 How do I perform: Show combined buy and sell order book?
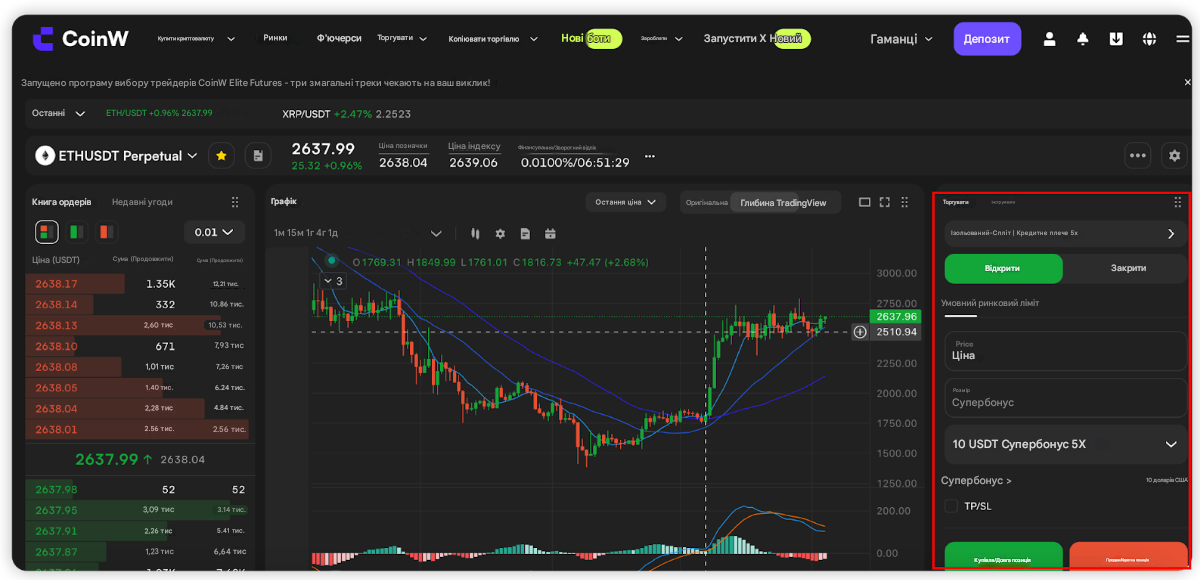coord(47,232)
